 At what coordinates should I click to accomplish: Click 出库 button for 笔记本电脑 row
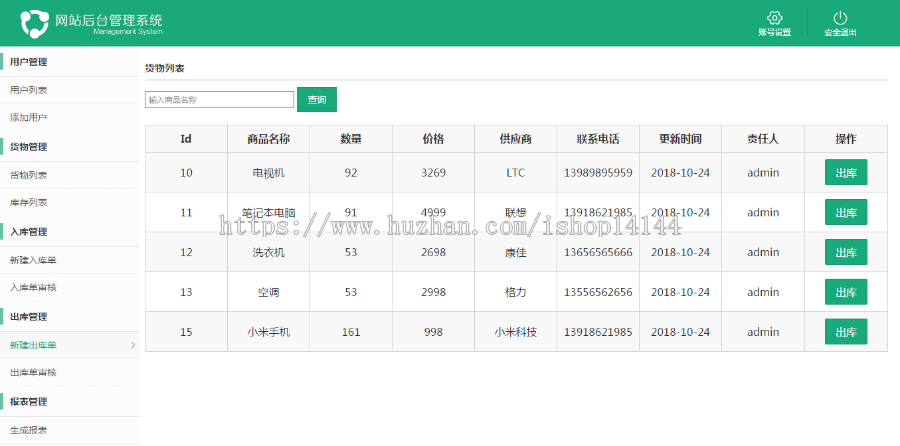click(x=846, y=212)
